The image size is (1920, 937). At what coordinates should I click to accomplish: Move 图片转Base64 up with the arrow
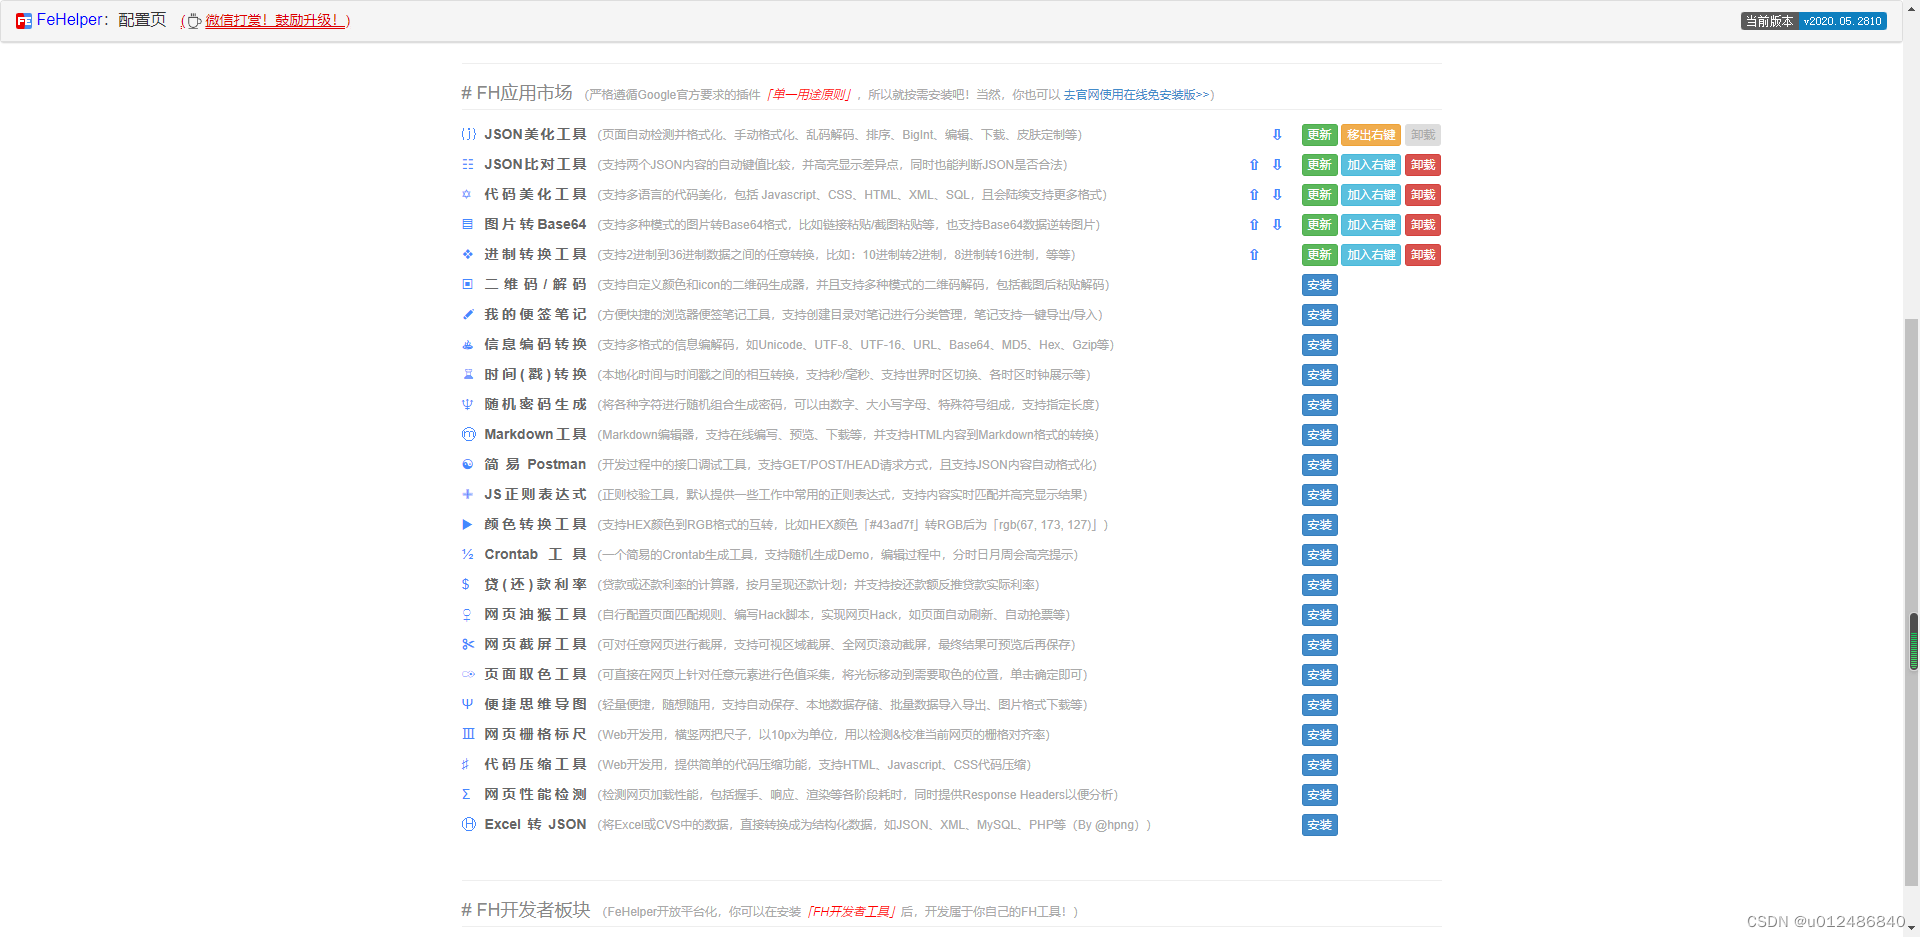(x=1254, y=224)
